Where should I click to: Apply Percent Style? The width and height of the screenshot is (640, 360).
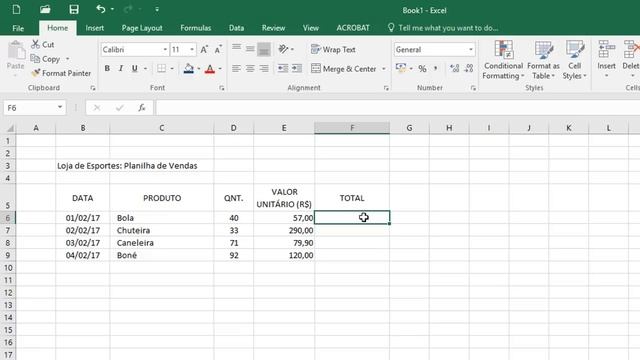click(x=422, y=68)
